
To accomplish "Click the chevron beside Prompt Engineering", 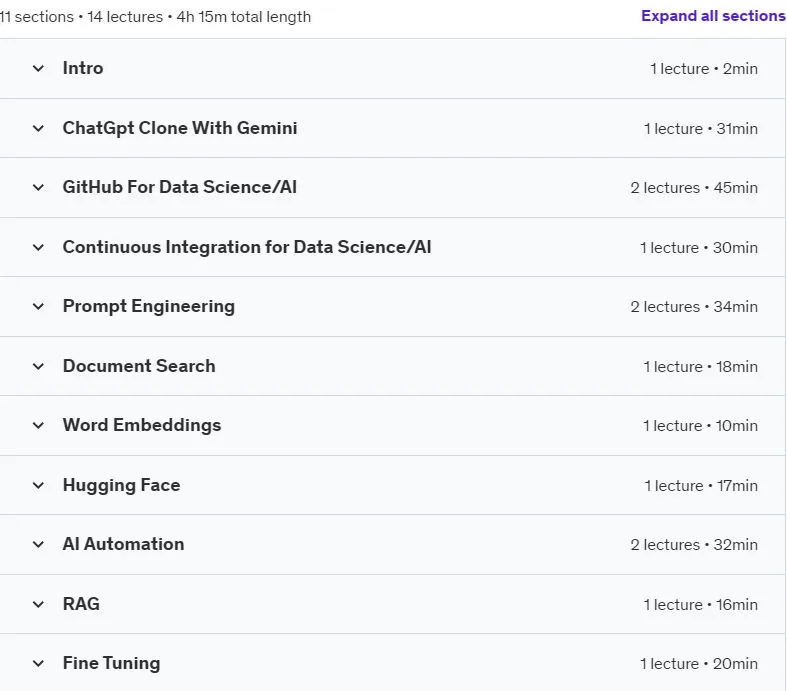I will tap(38, 307).
